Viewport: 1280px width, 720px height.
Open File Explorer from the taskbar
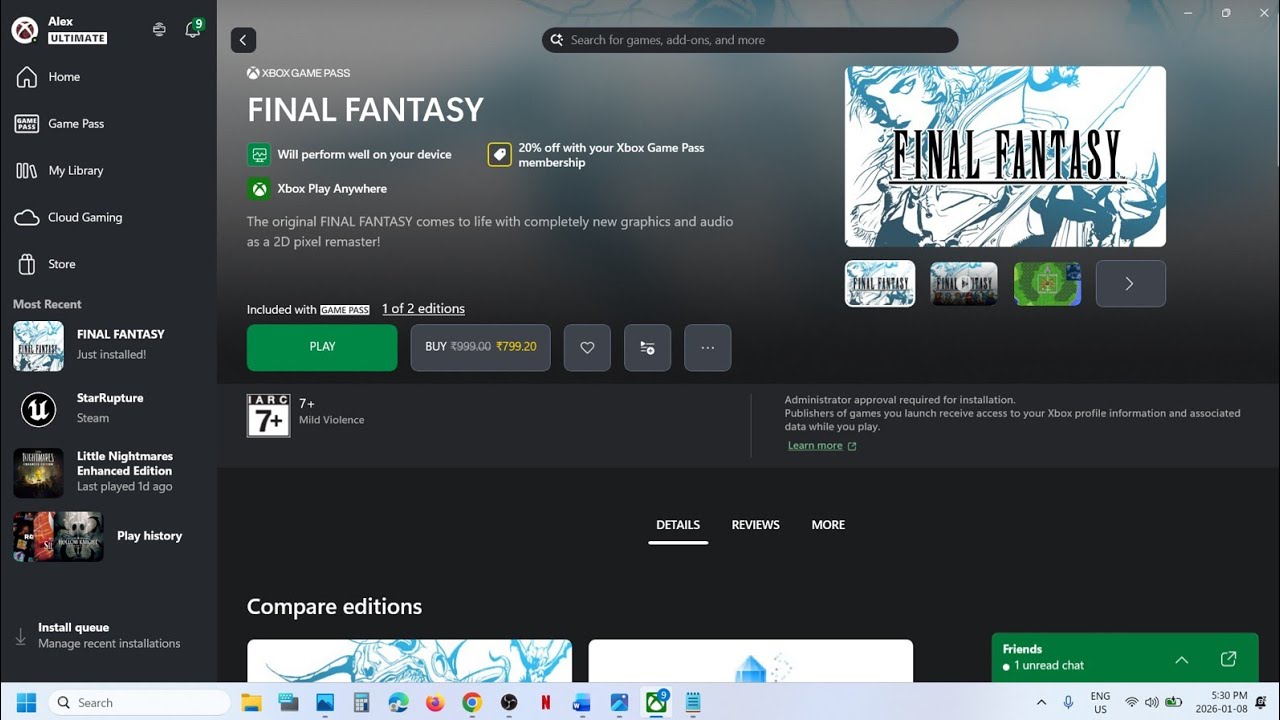point(251,703)
